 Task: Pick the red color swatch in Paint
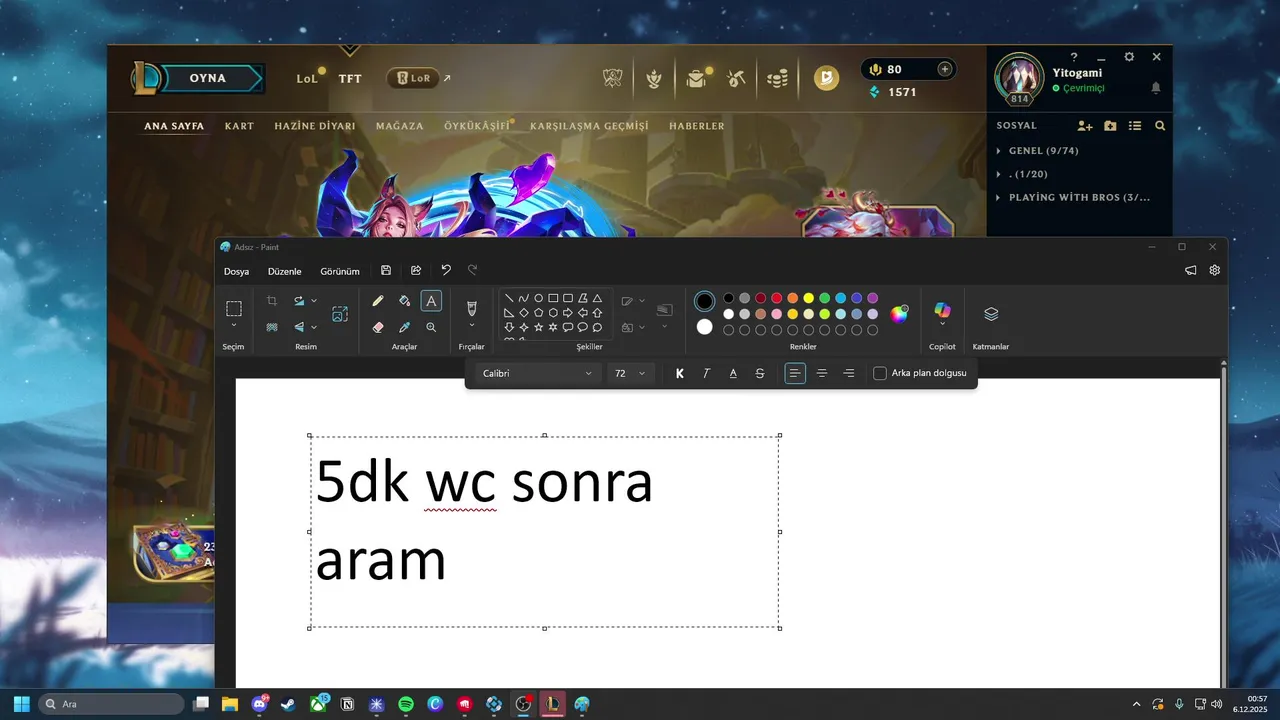point(777,298)
